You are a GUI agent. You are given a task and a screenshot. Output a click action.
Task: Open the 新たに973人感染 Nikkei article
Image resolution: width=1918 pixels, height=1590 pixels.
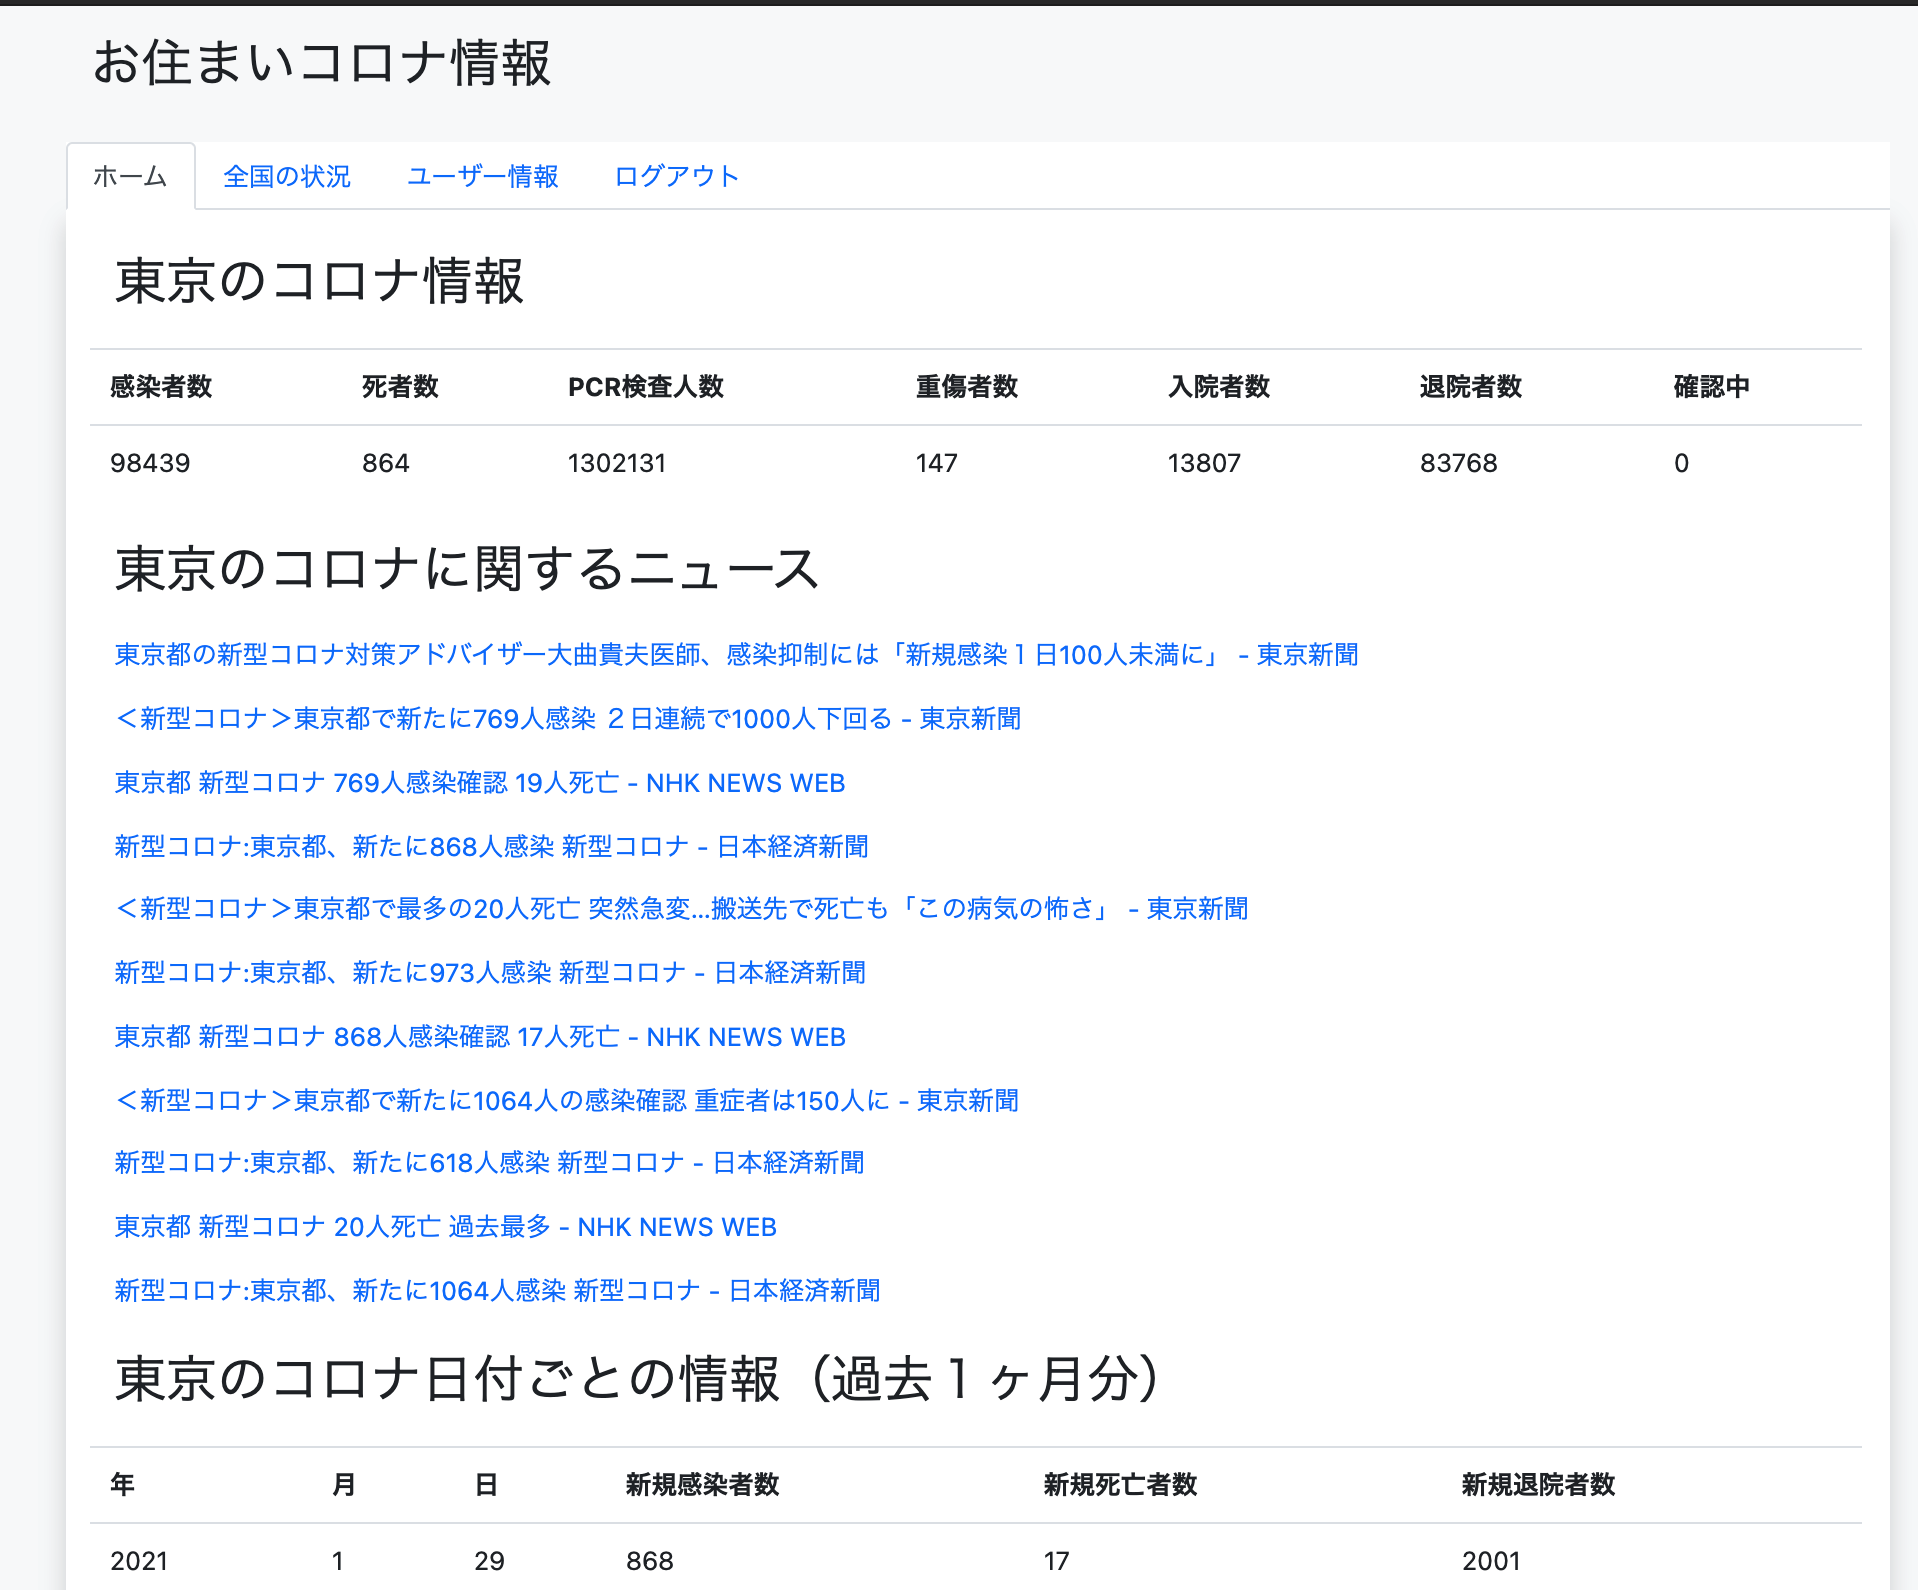489,973
